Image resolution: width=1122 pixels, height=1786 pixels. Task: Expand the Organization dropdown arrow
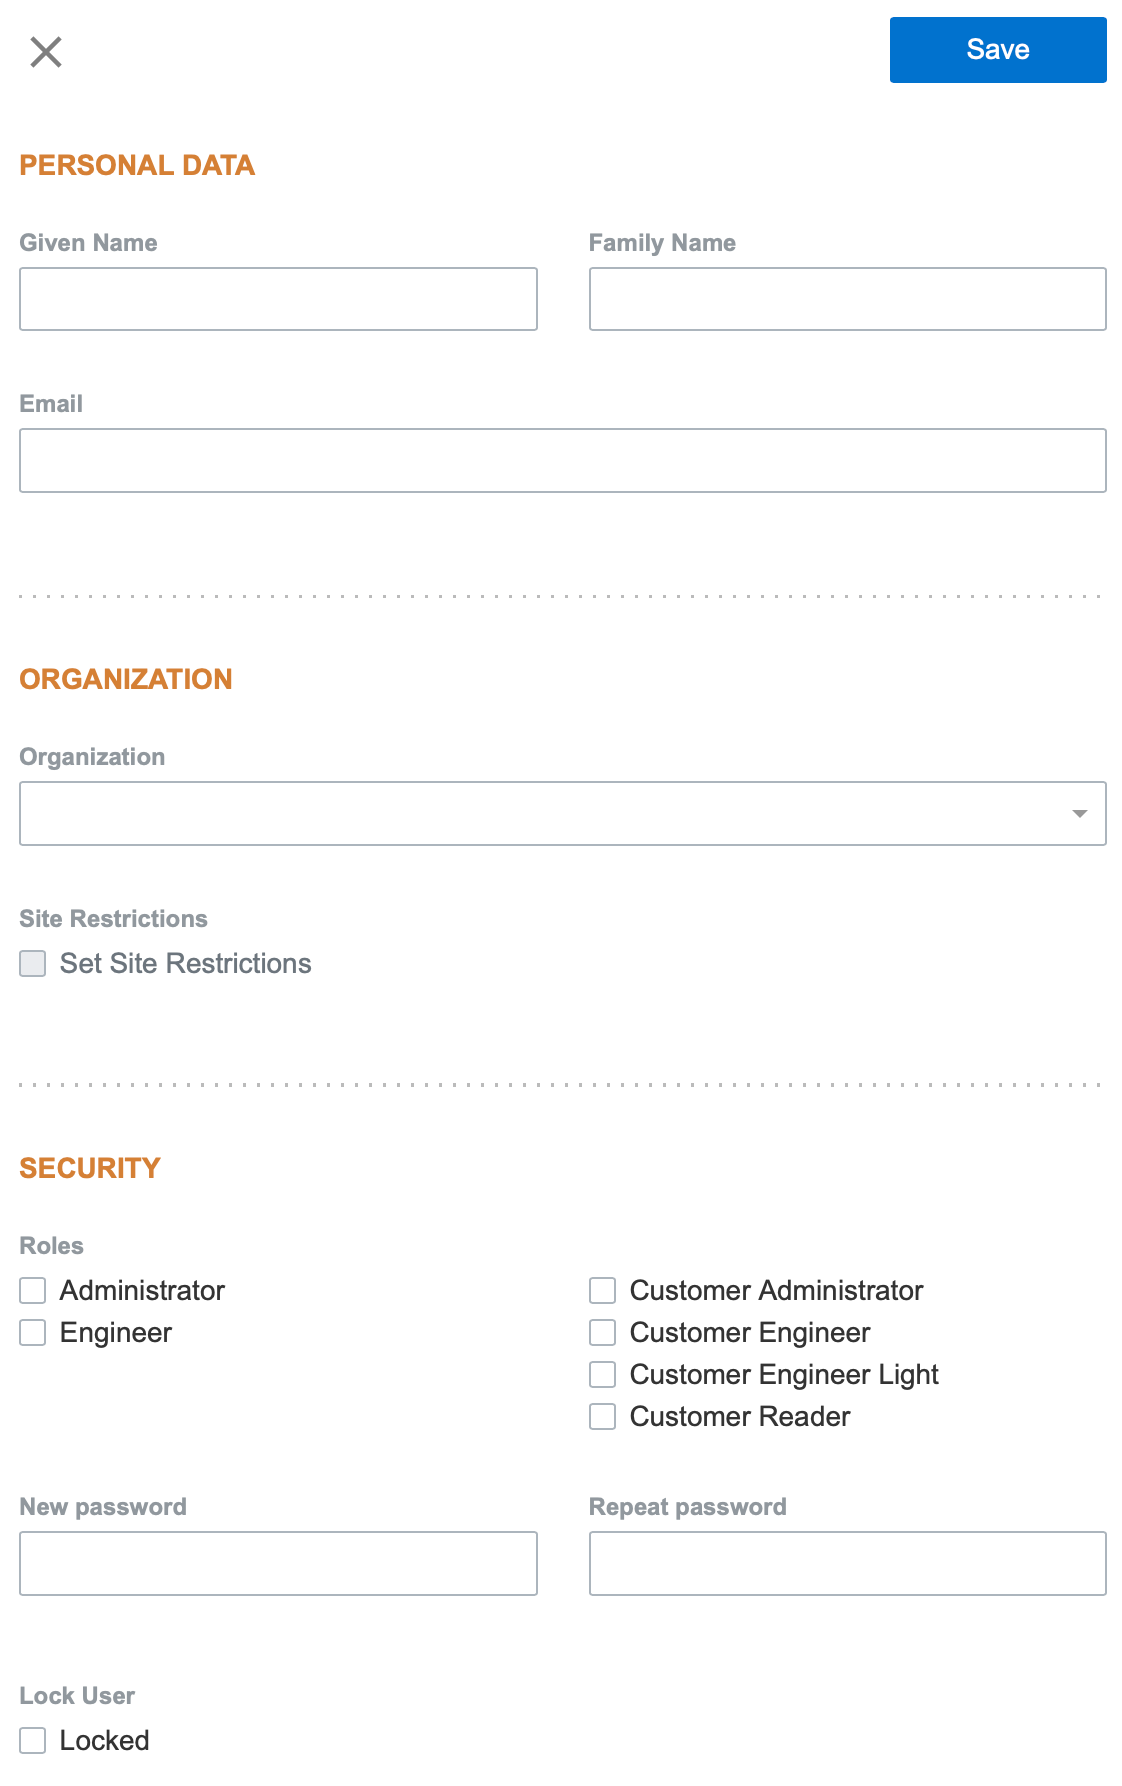(x=1079, y=814)
